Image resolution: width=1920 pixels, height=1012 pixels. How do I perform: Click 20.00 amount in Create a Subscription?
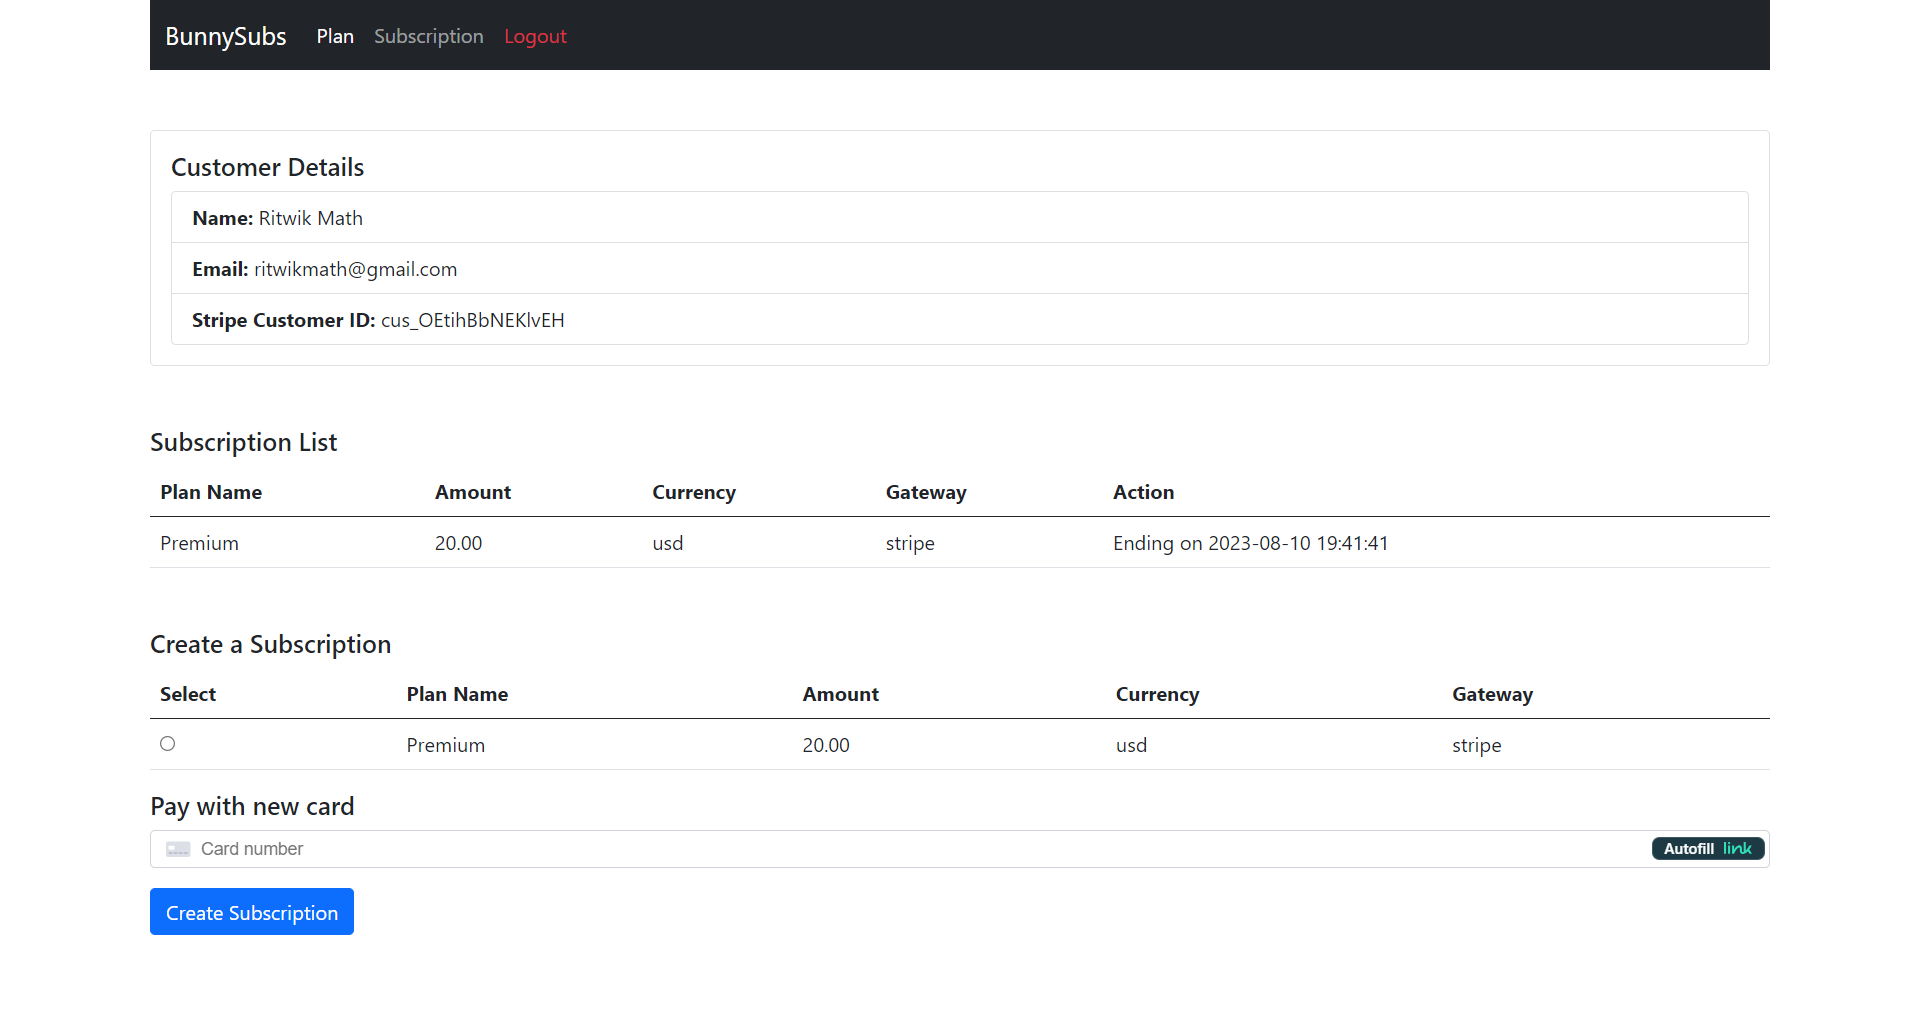(826, 745)
